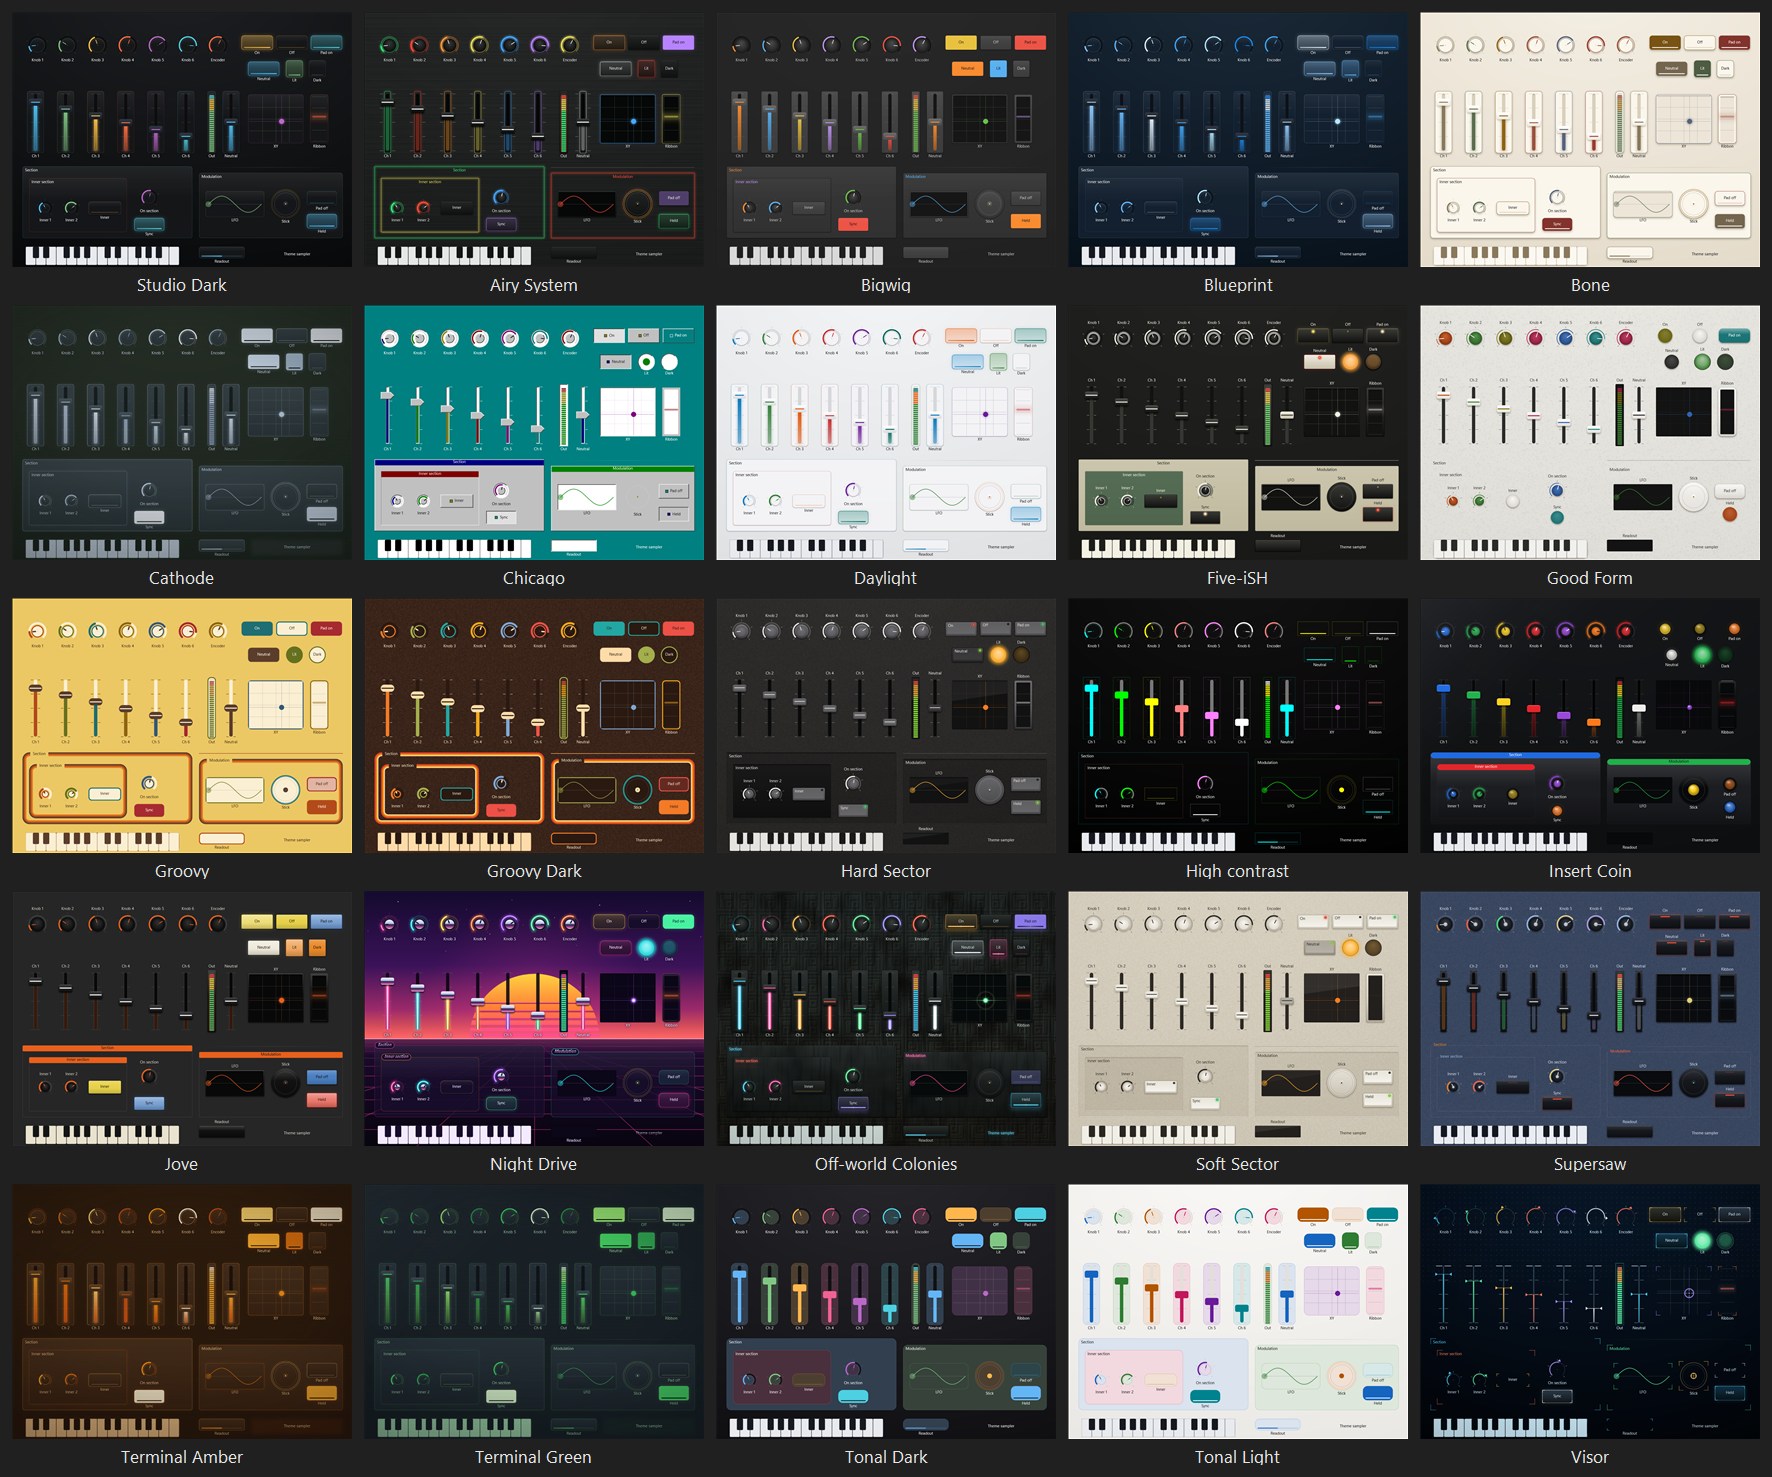Open the Good Form theme preview
1772x1477 pixels.
[1590, 433]
